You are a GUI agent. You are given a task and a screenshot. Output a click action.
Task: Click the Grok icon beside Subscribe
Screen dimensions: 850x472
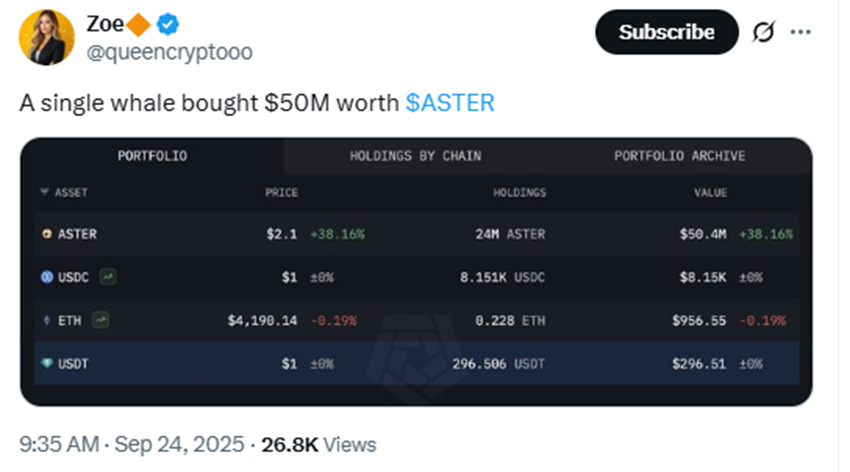(x=762, y=33)
